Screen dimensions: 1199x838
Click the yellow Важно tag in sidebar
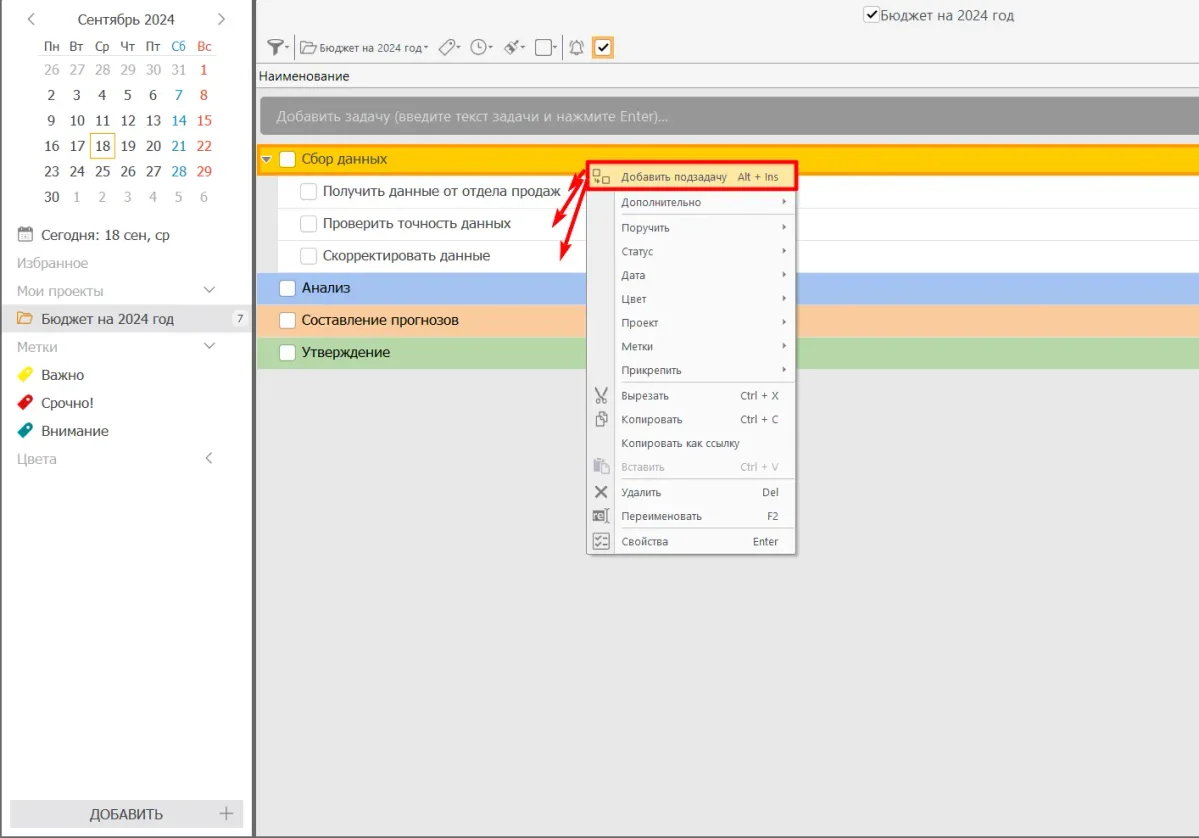62,375
